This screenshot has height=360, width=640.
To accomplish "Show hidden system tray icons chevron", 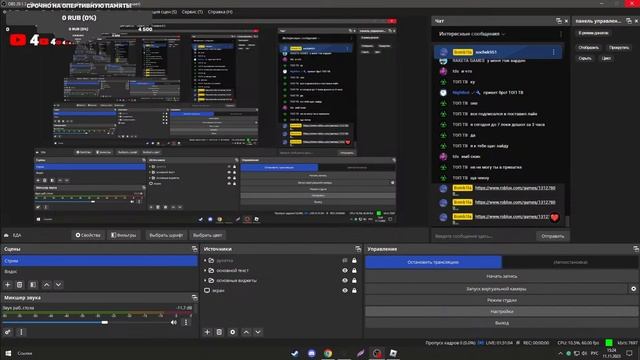I will 560,353.
